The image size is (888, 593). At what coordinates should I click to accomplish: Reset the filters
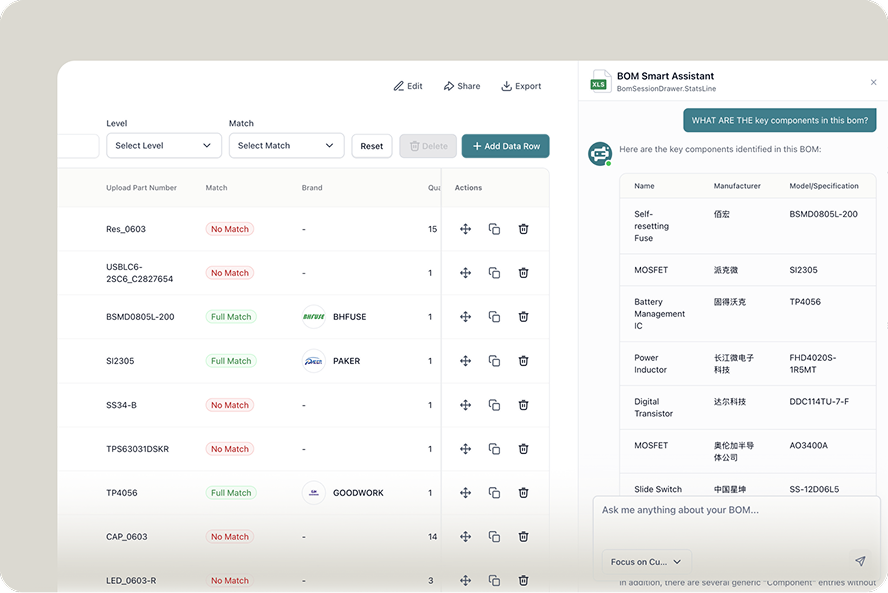[372, 146]
